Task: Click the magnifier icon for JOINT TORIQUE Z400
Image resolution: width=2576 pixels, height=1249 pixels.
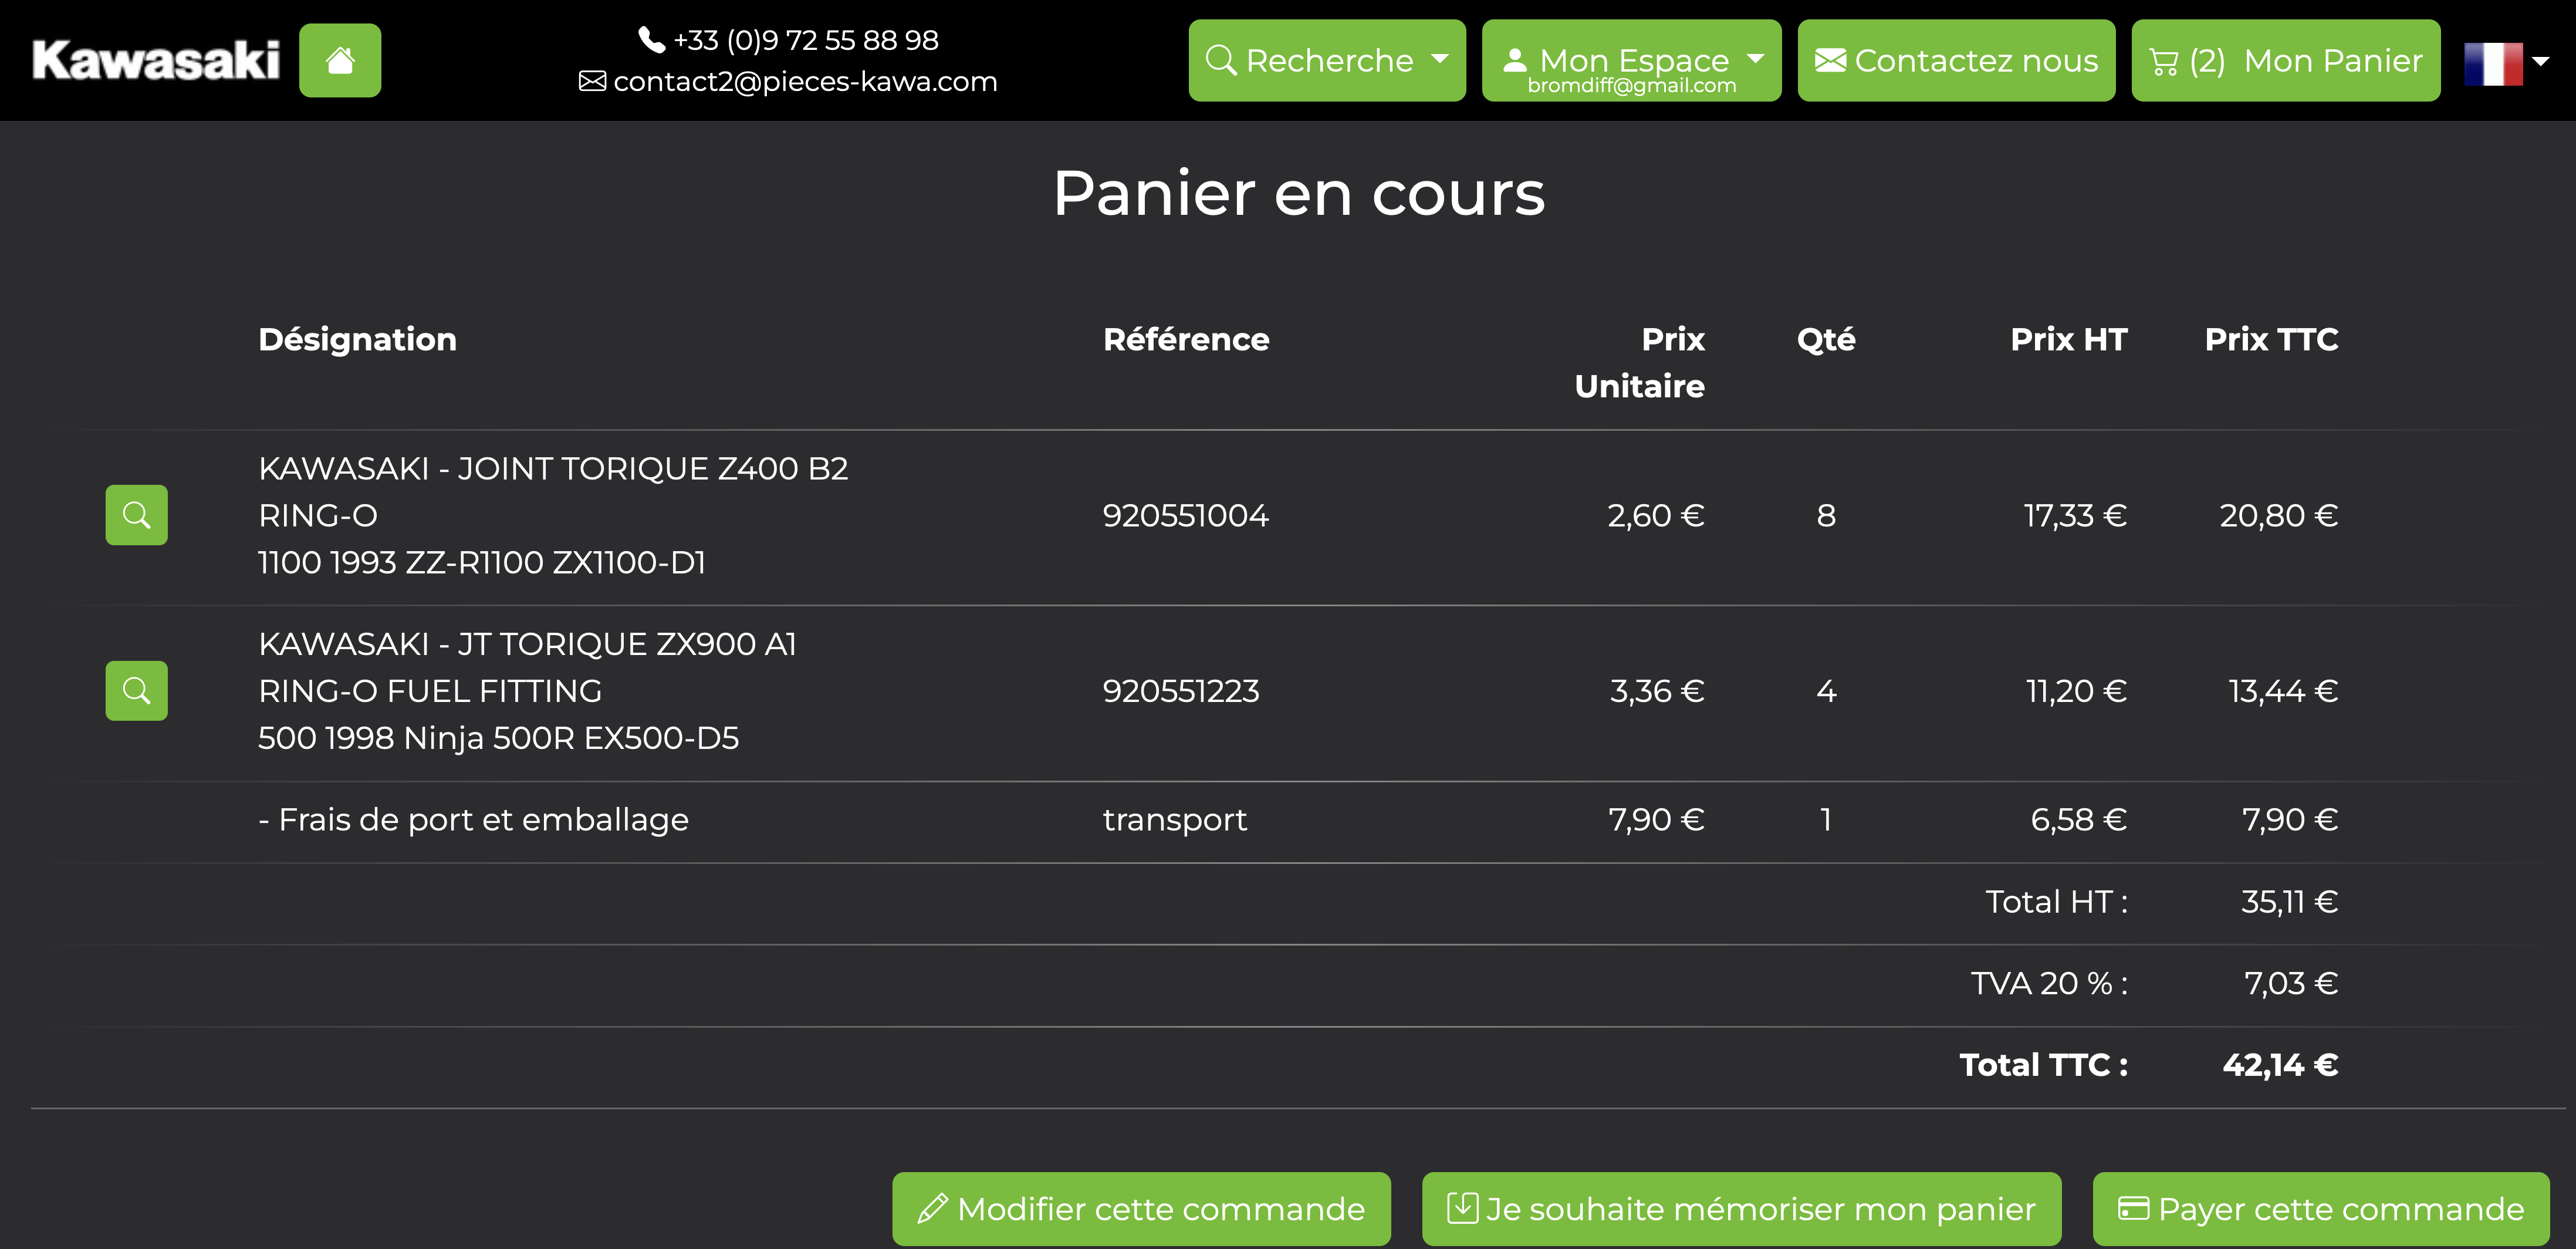Action: click(x=136, y=515)
